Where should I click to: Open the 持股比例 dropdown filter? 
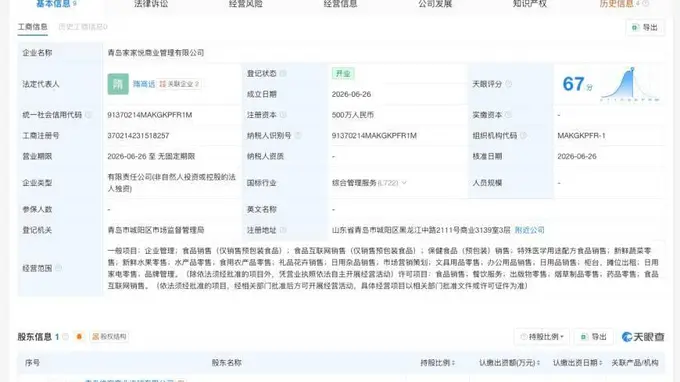[542, 337]
